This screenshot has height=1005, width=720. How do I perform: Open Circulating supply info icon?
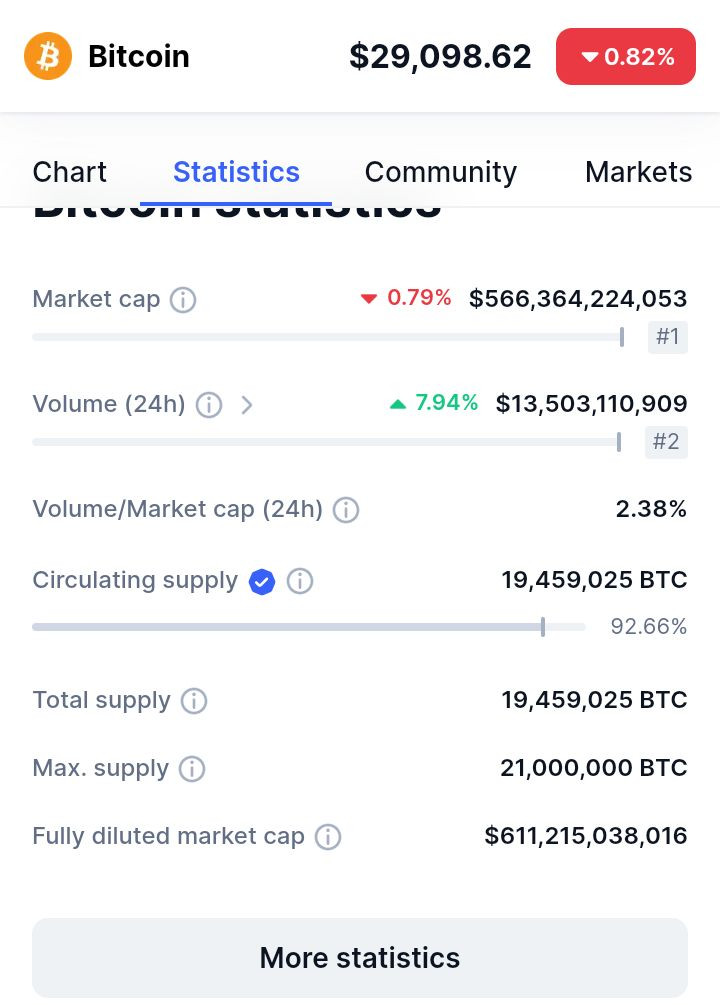[x=300, y=581]
